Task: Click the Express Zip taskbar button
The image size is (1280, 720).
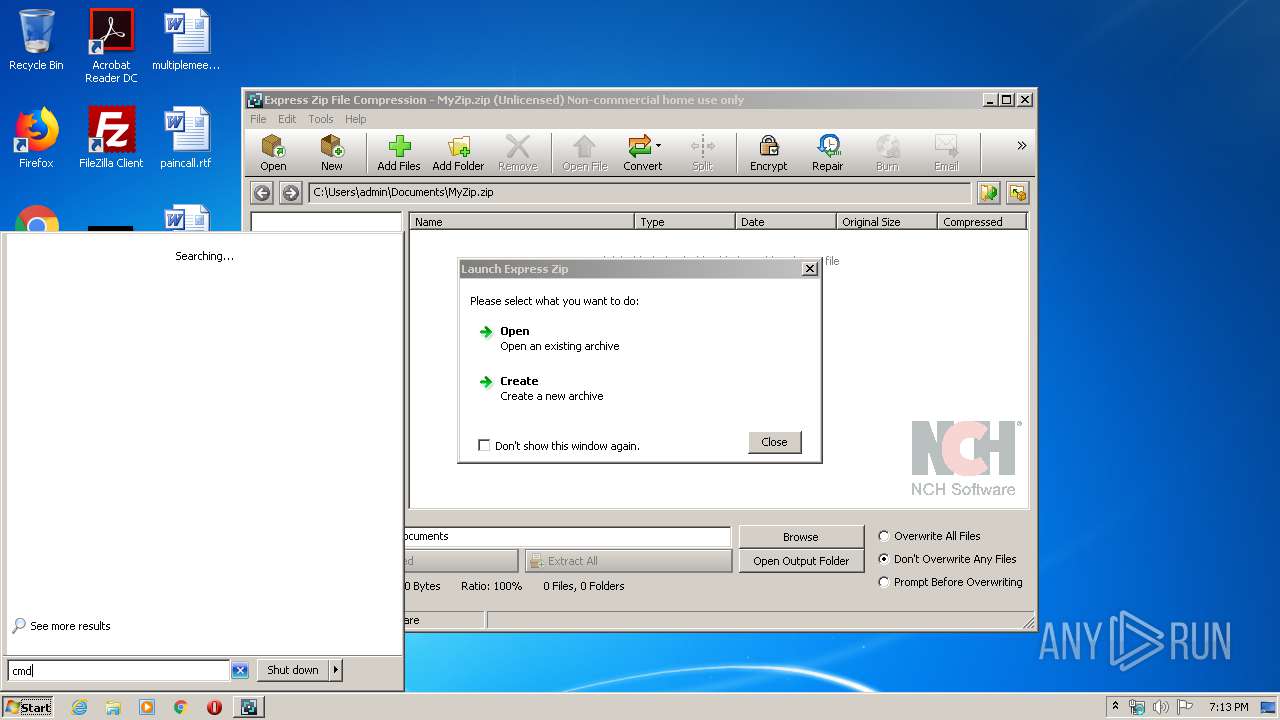Action: (249, 707)
